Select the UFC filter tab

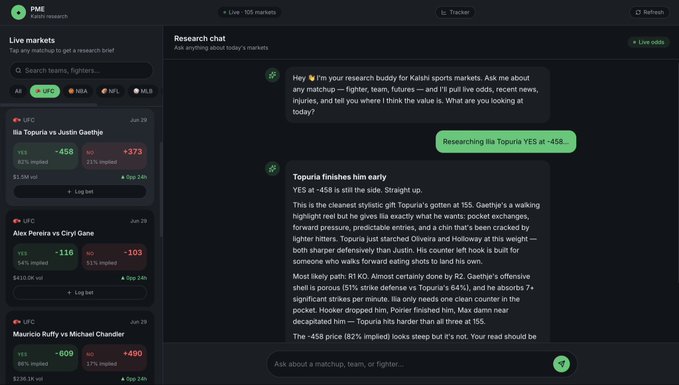point(45,91)
